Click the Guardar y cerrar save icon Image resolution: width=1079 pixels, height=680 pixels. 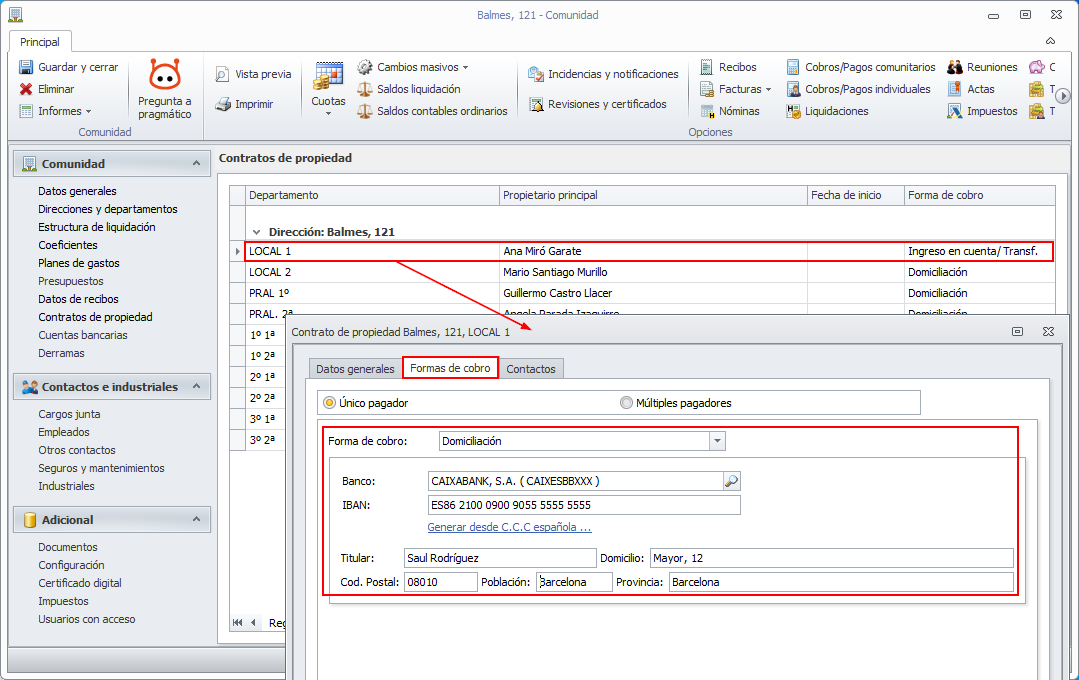click(26, 67)
